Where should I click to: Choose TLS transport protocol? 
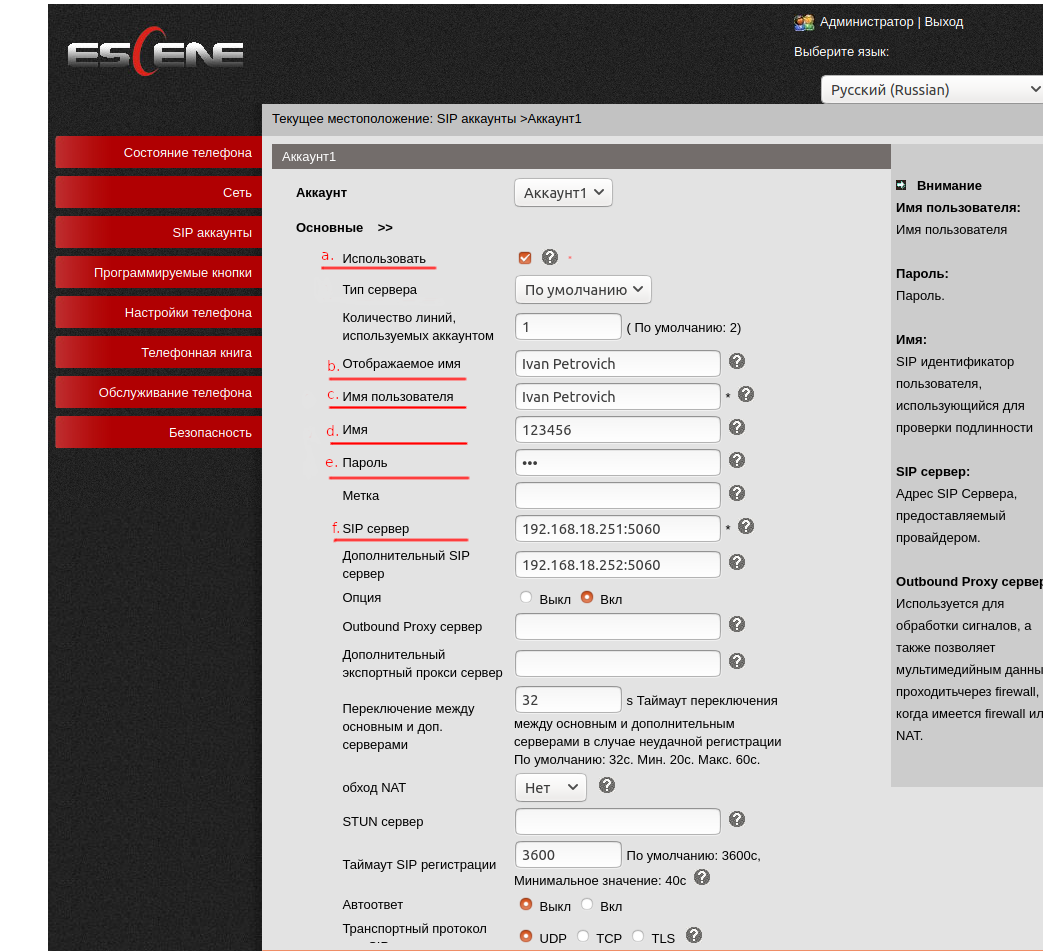click(x=638, y=936)
